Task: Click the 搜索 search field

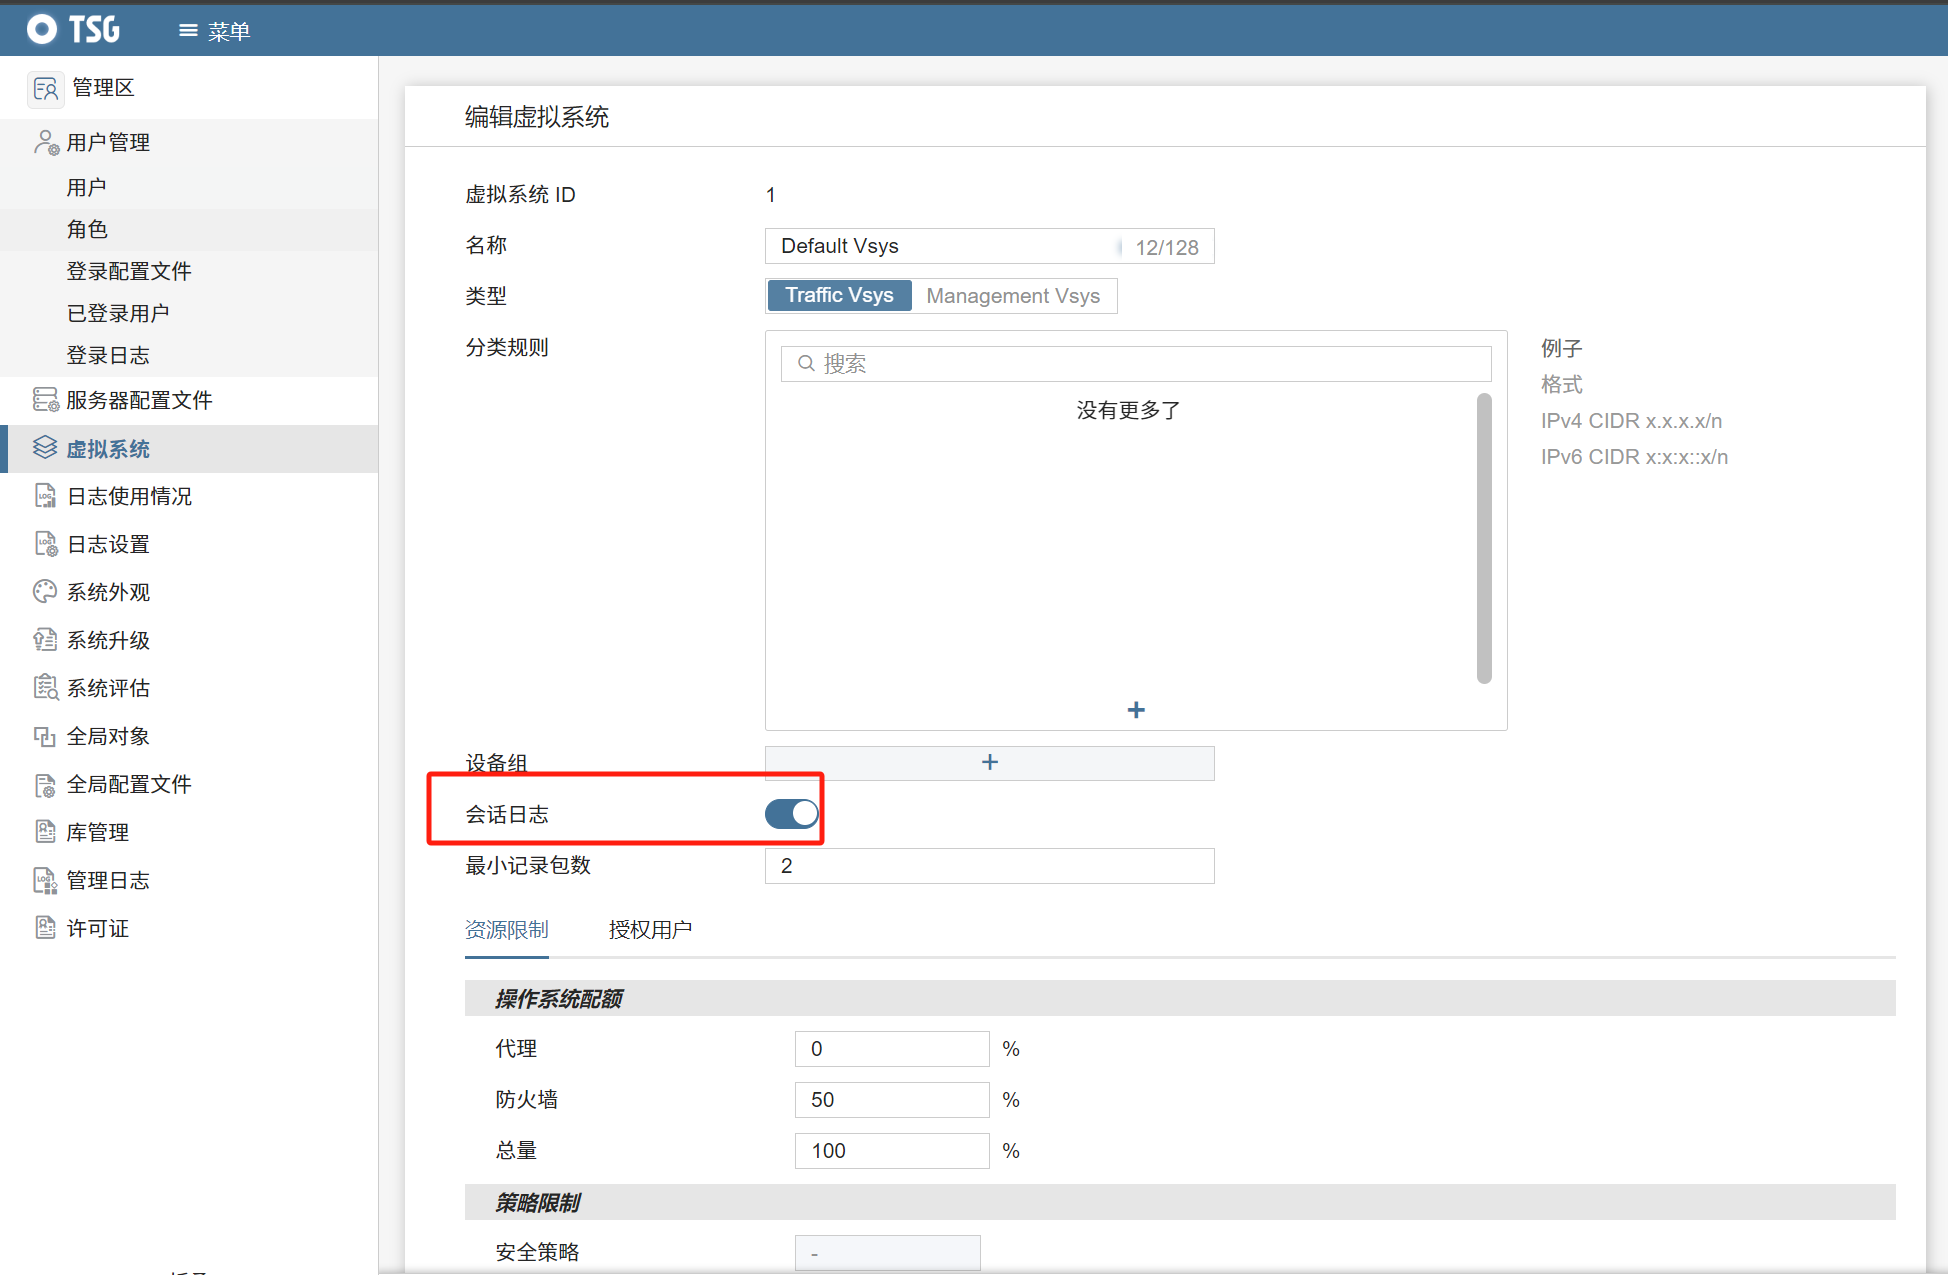Action: (1136, 364)
